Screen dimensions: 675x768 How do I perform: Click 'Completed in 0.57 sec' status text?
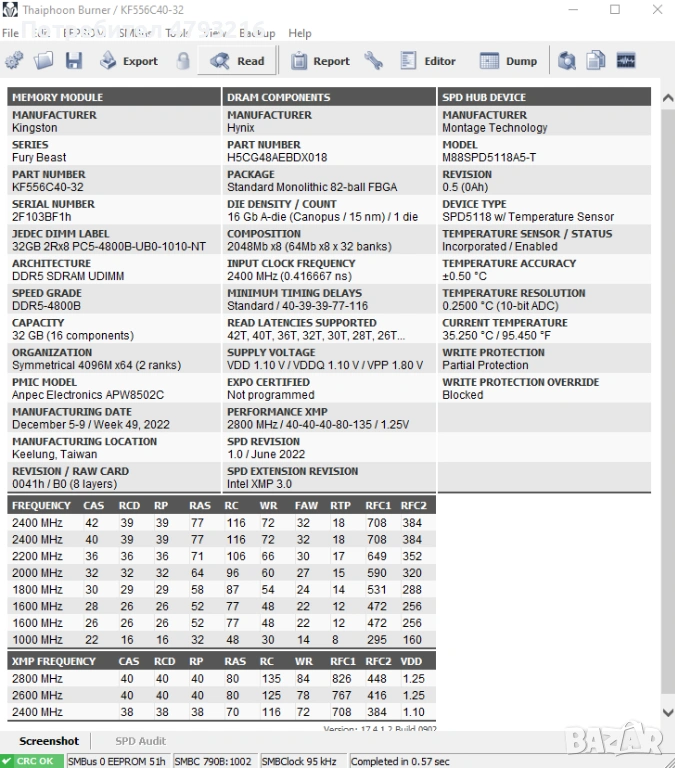click(400, 762)
